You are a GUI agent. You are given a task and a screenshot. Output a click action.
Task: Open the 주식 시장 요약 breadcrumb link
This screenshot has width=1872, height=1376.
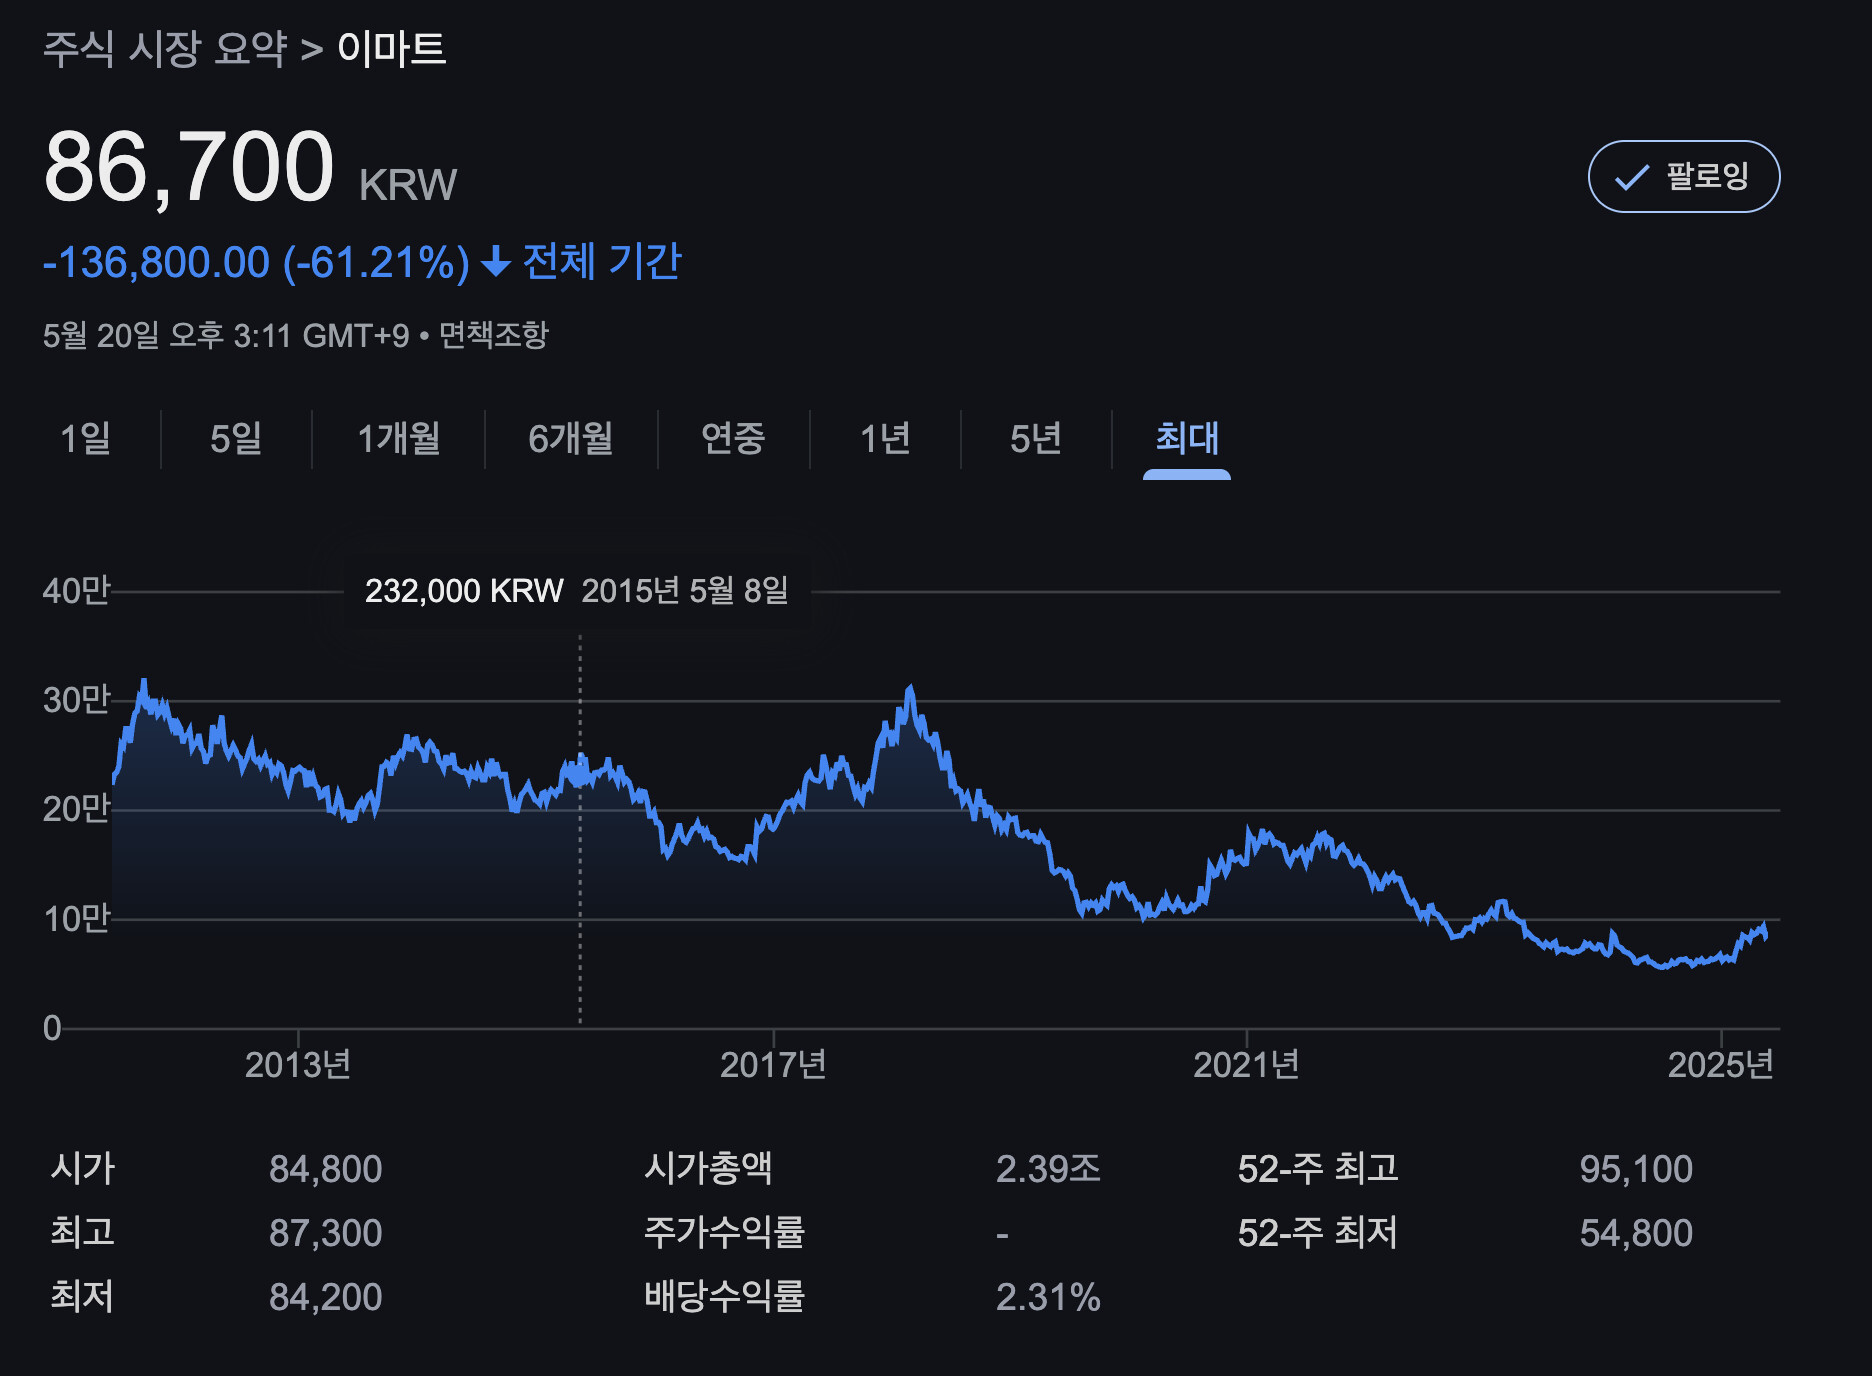[x=165, y=48]
